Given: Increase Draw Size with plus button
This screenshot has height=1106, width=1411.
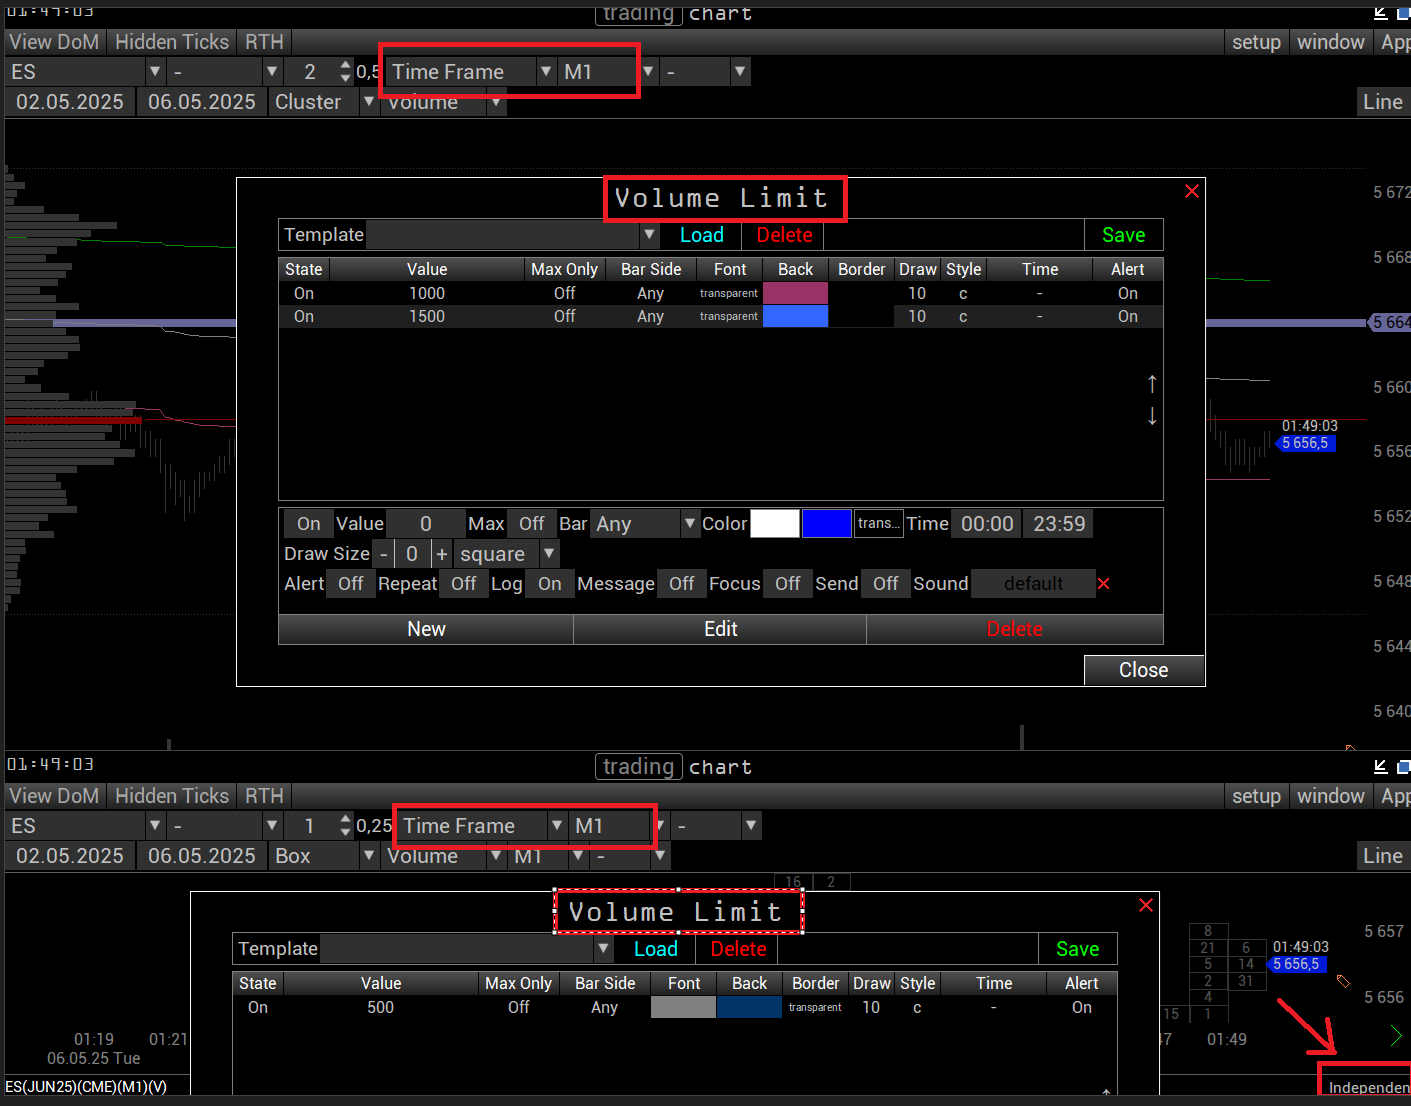Looking at the screenshot, I should point(442,554).
